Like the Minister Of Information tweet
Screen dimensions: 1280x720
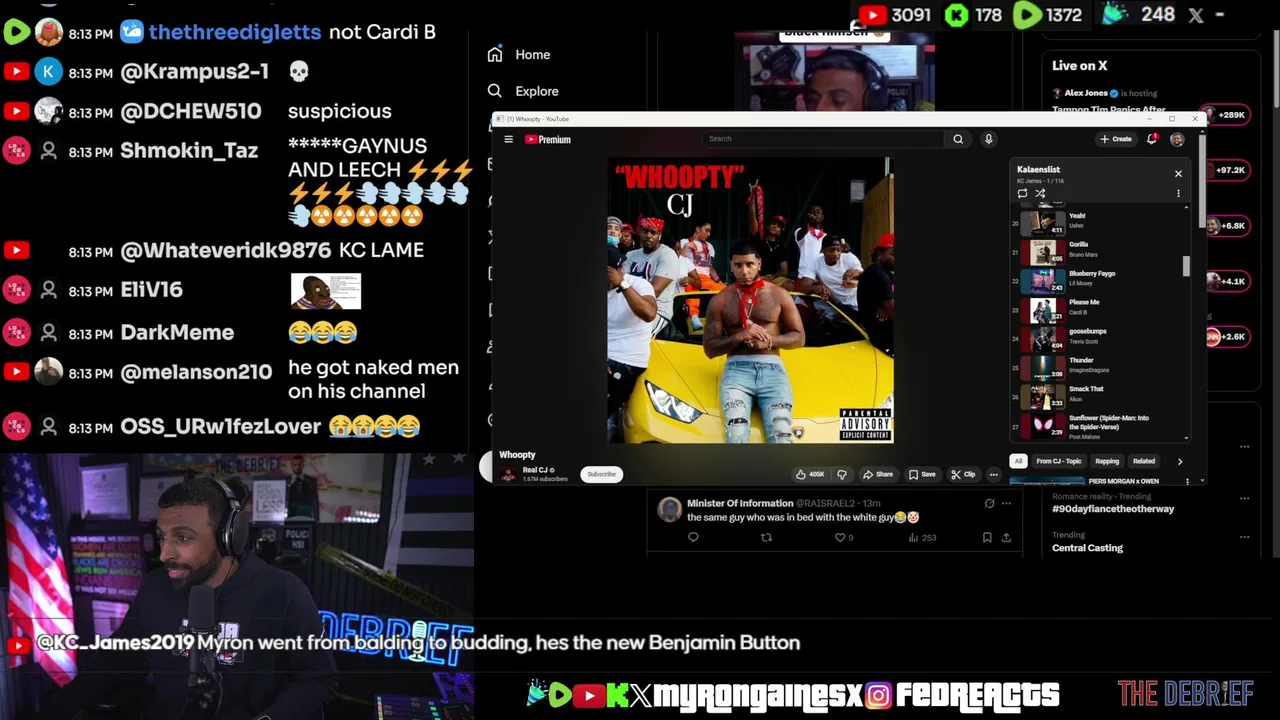[x=843, y=538]
